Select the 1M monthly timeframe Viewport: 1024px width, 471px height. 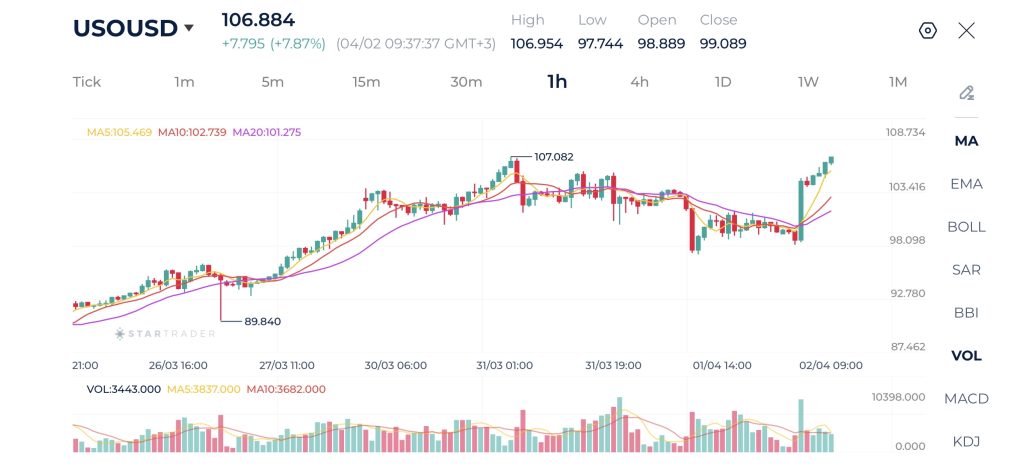[898, 82]
